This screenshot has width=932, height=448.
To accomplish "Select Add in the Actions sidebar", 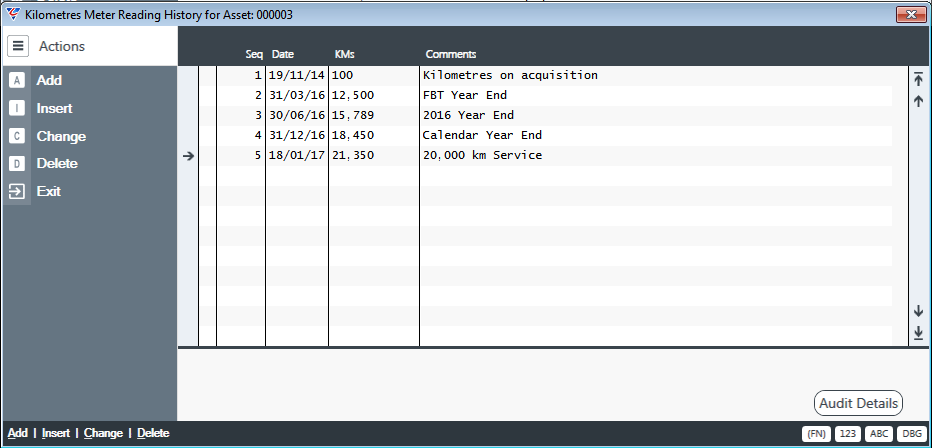I will [49, 80].
